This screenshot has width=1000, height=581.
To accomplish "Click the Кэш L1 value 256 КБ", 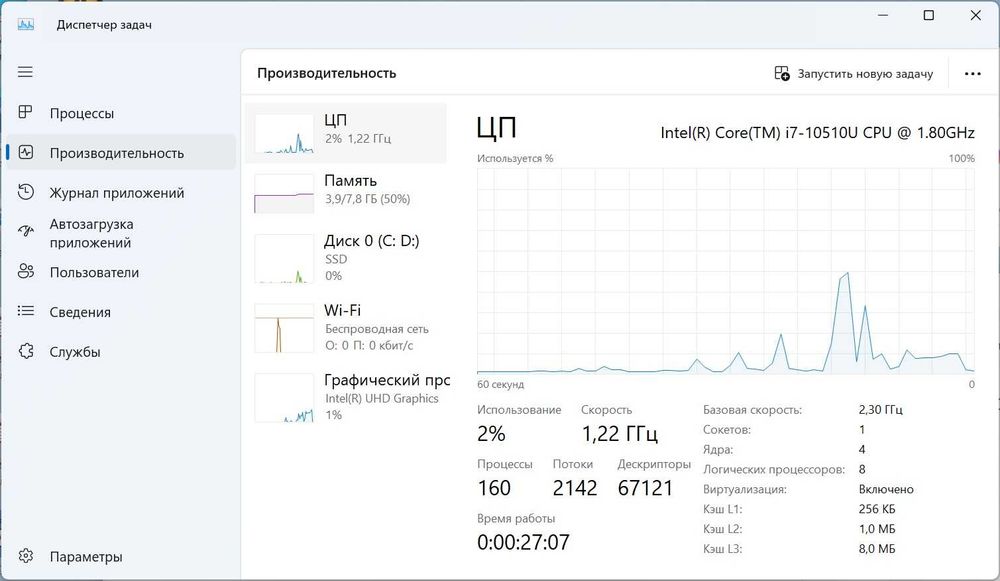I will coord(877,509).
